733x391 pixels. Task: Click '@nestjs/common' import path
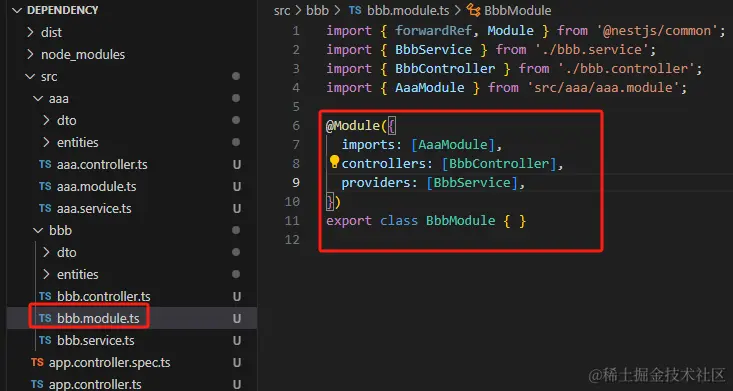[657, 31]
